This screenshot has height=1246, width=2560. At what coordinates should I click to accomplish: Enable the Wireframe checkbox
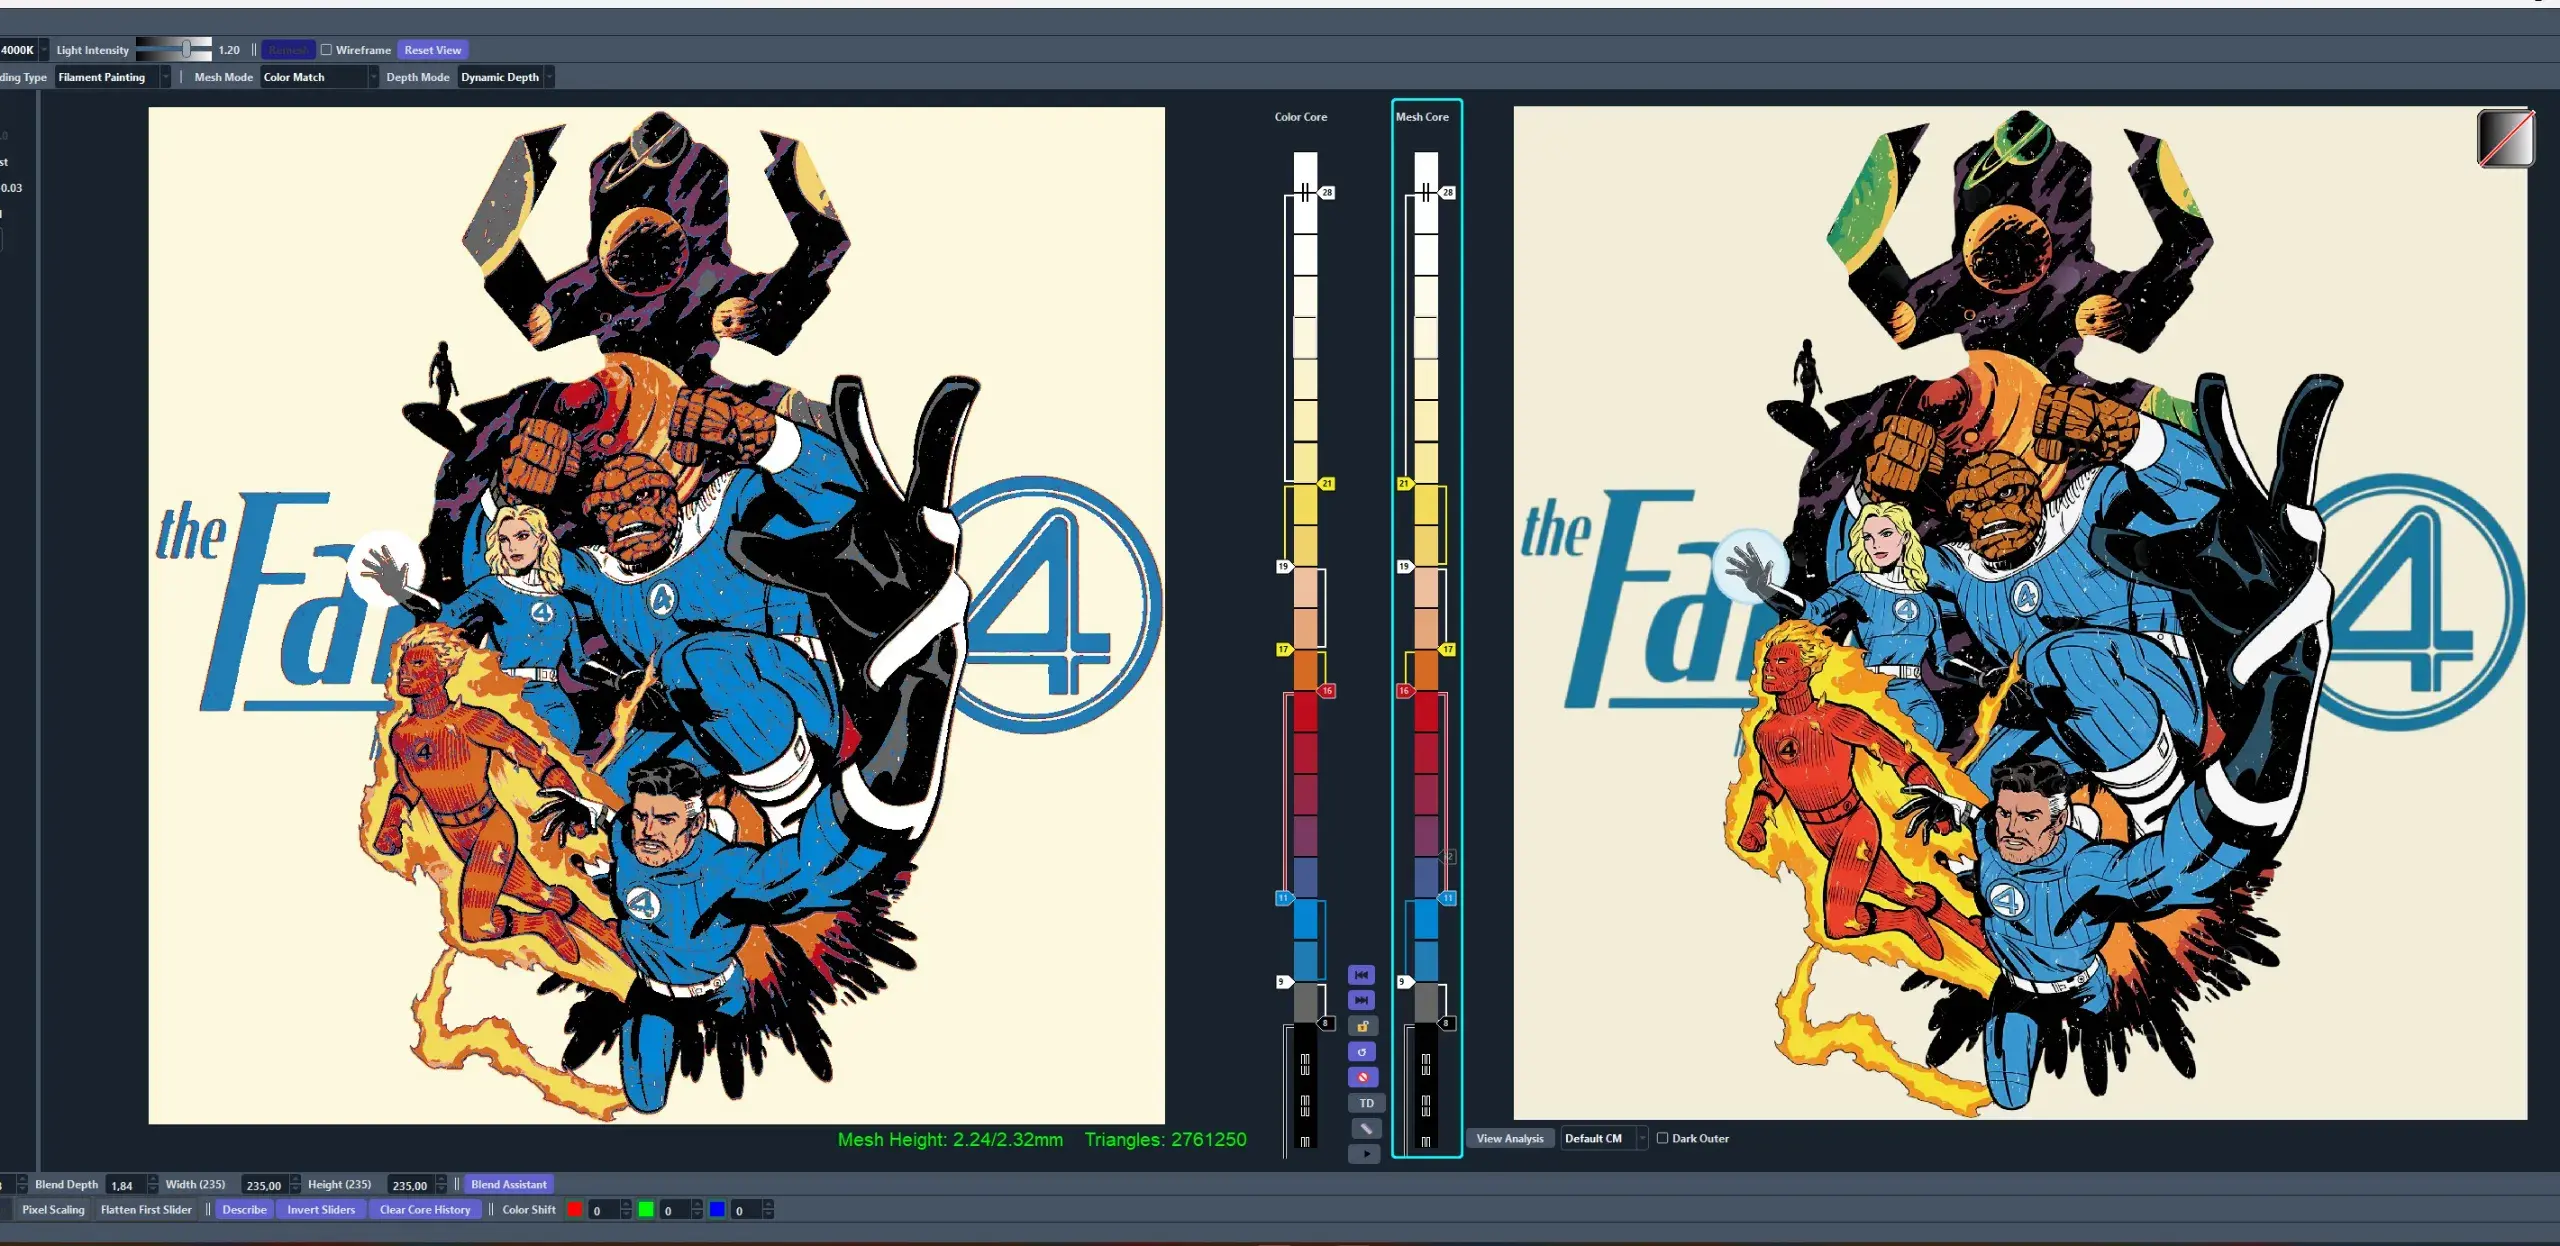326,50
